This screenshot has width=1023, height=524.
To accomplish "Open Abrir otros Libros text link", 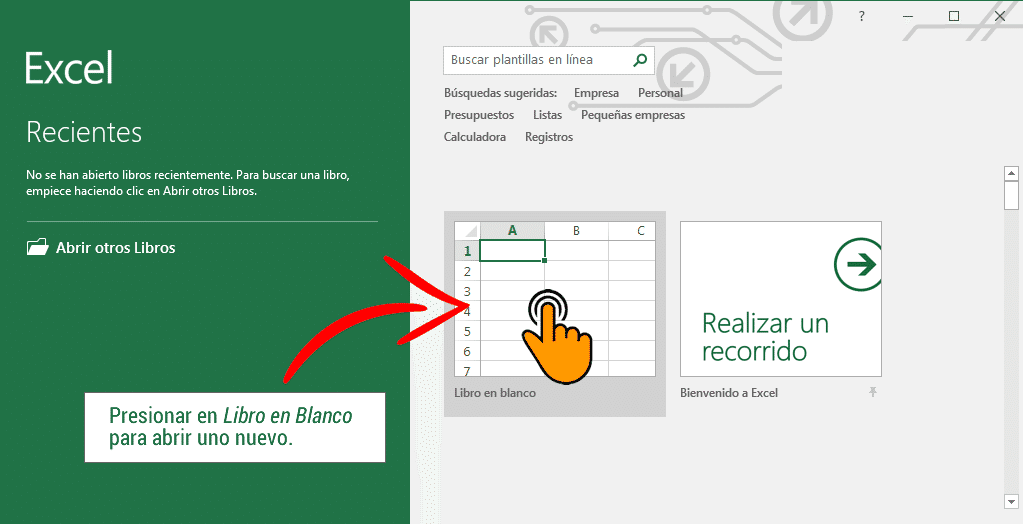I will (x=115, y=248).
